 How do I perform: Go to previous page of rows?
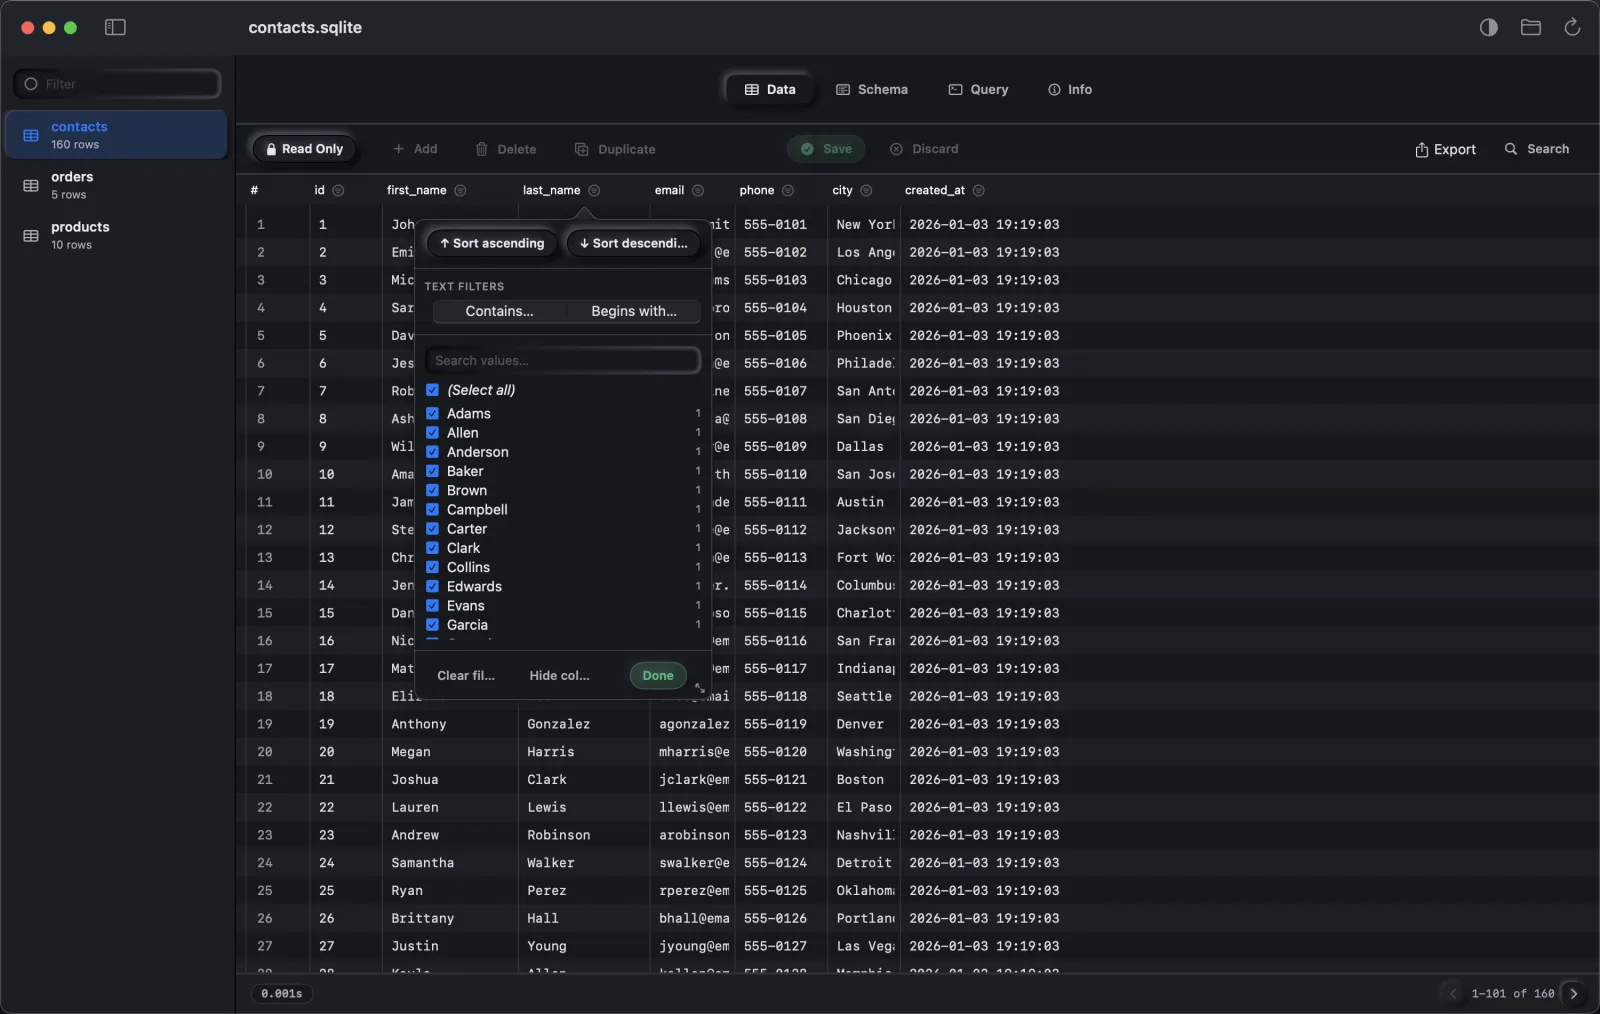[1453, 993]
